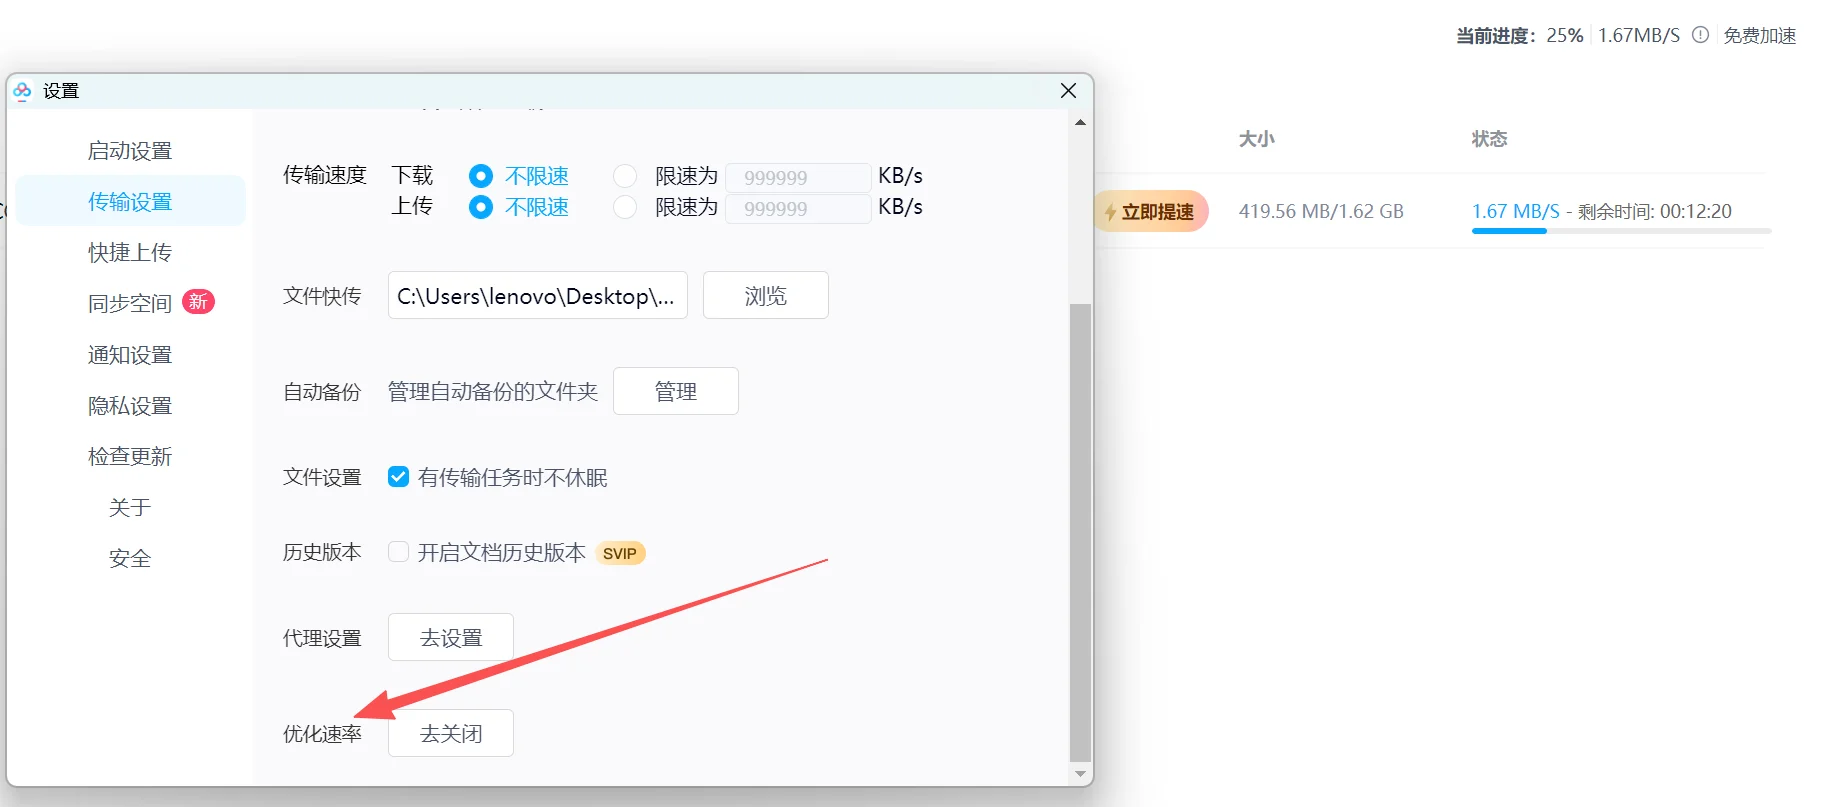Click 去设置 button for proxy settings
Screen dimensions: 1830x807
(451, 637)
